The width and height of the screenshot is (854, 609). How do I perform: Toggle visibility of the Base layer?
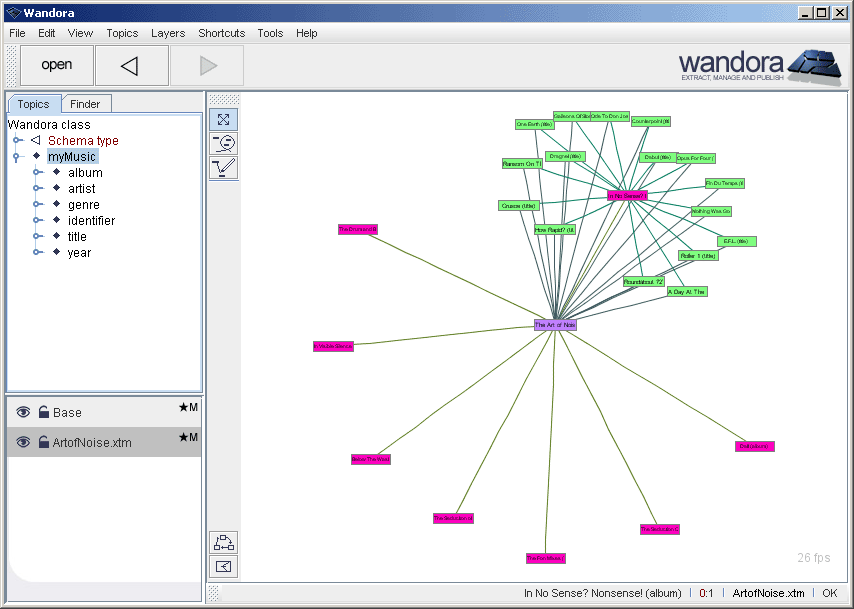[x=22, y=412]
